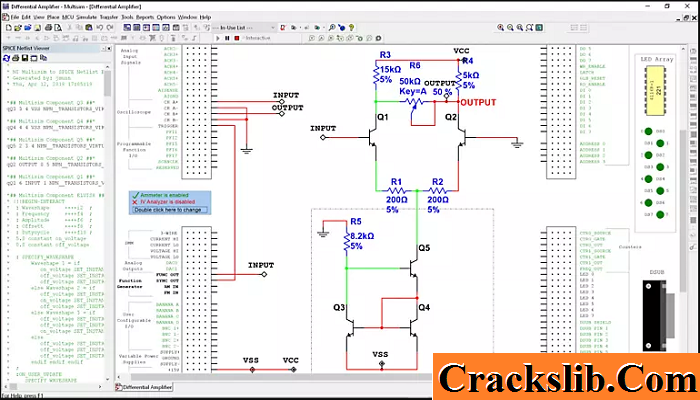The image size is (700, 400).
Task: Open the Tools menu
Action: [x=127, y=17]
